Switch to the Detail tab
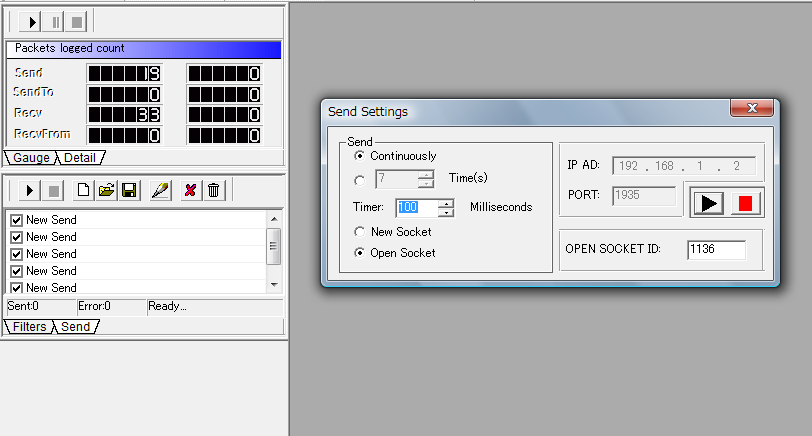The image size is (812, 436). pyautogui.click(x=84, y=158)
